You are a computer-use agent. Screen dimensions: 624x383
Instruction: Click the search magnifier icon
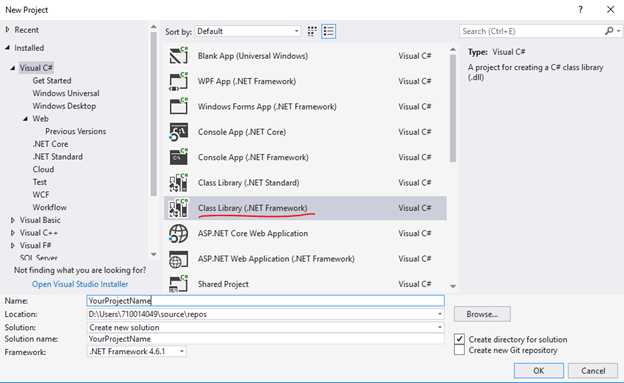(x=609, y=31)
